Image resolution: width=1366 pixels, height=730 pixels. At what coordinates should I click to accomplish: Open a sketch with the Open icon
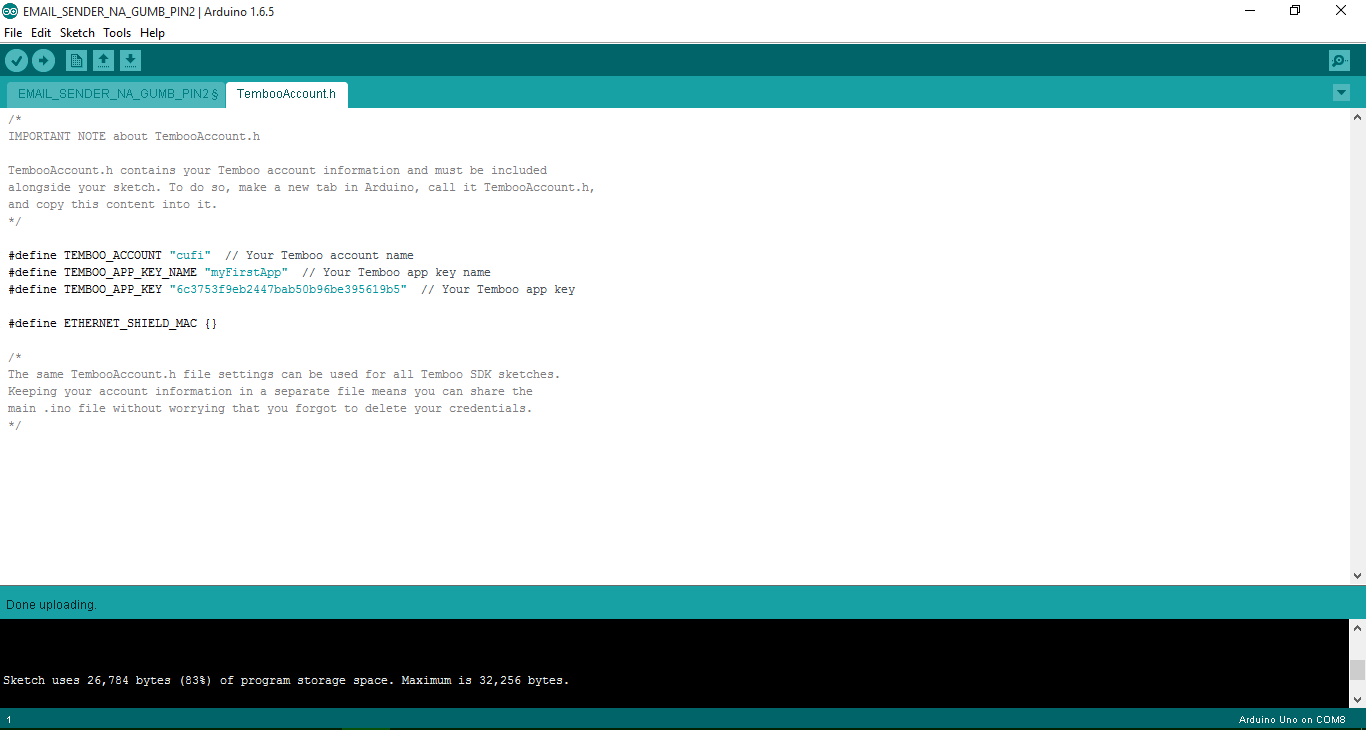(103, 61)
